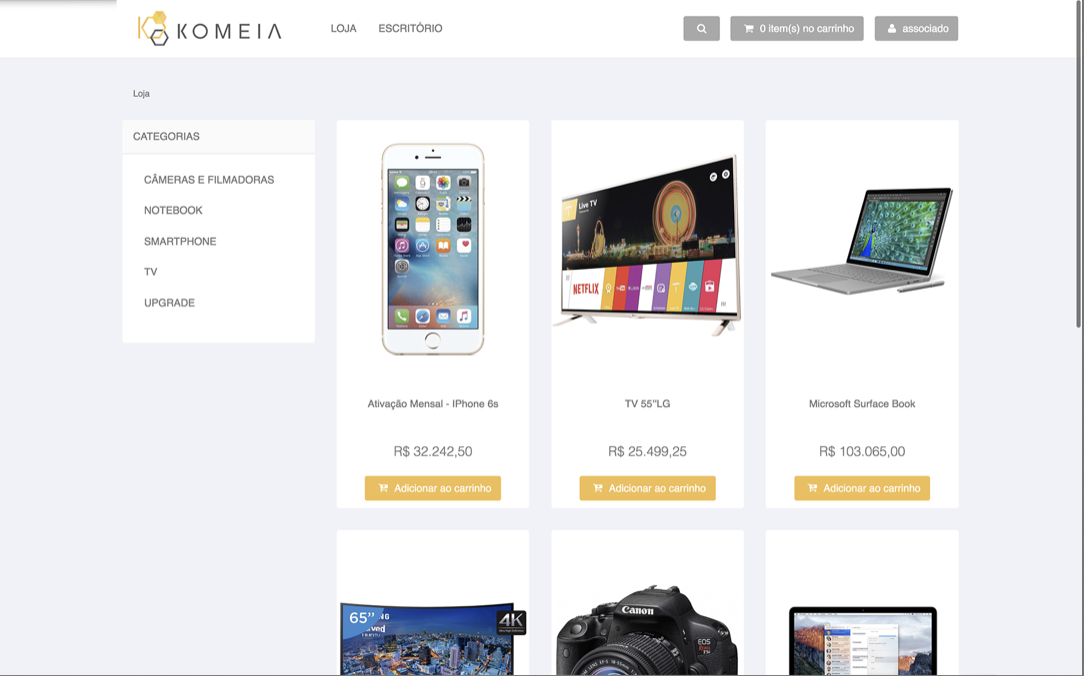The height and width of the screenshot is (676, 1084).
Task: Add TV 55"LG to the cart
Action: point(647,488)
